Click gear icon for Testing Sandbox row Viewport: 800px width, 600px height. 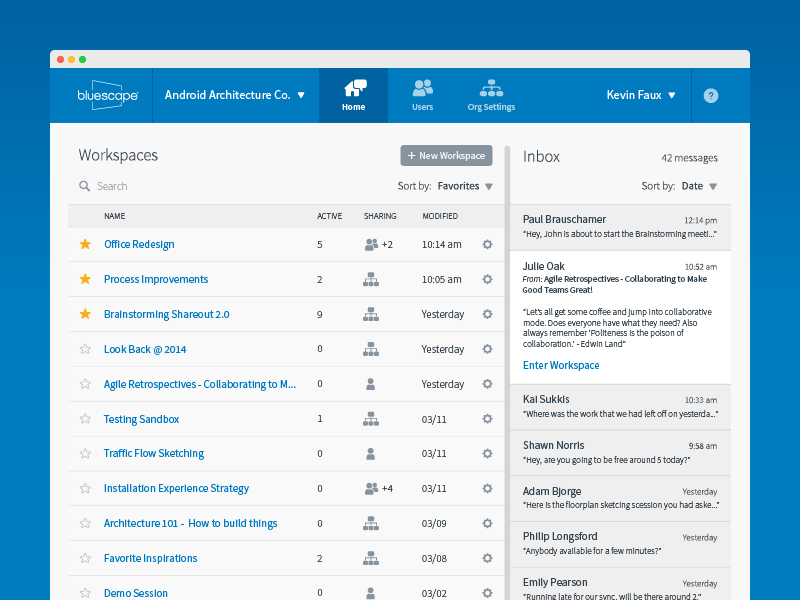pyautogui.click(x=487, y=419)
